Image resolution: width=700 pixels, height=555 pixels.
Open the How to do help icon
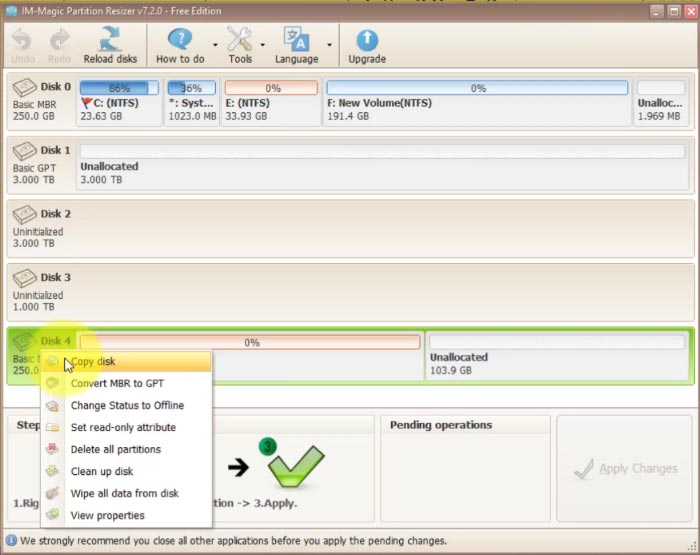(180, 39)
